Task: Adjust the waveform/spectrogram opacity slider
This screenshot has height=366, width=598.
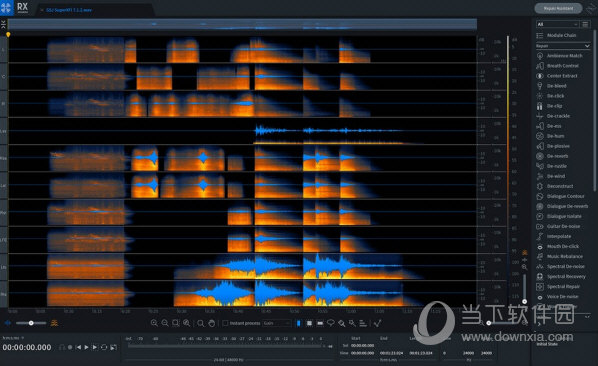Action: tap(31, 323)
